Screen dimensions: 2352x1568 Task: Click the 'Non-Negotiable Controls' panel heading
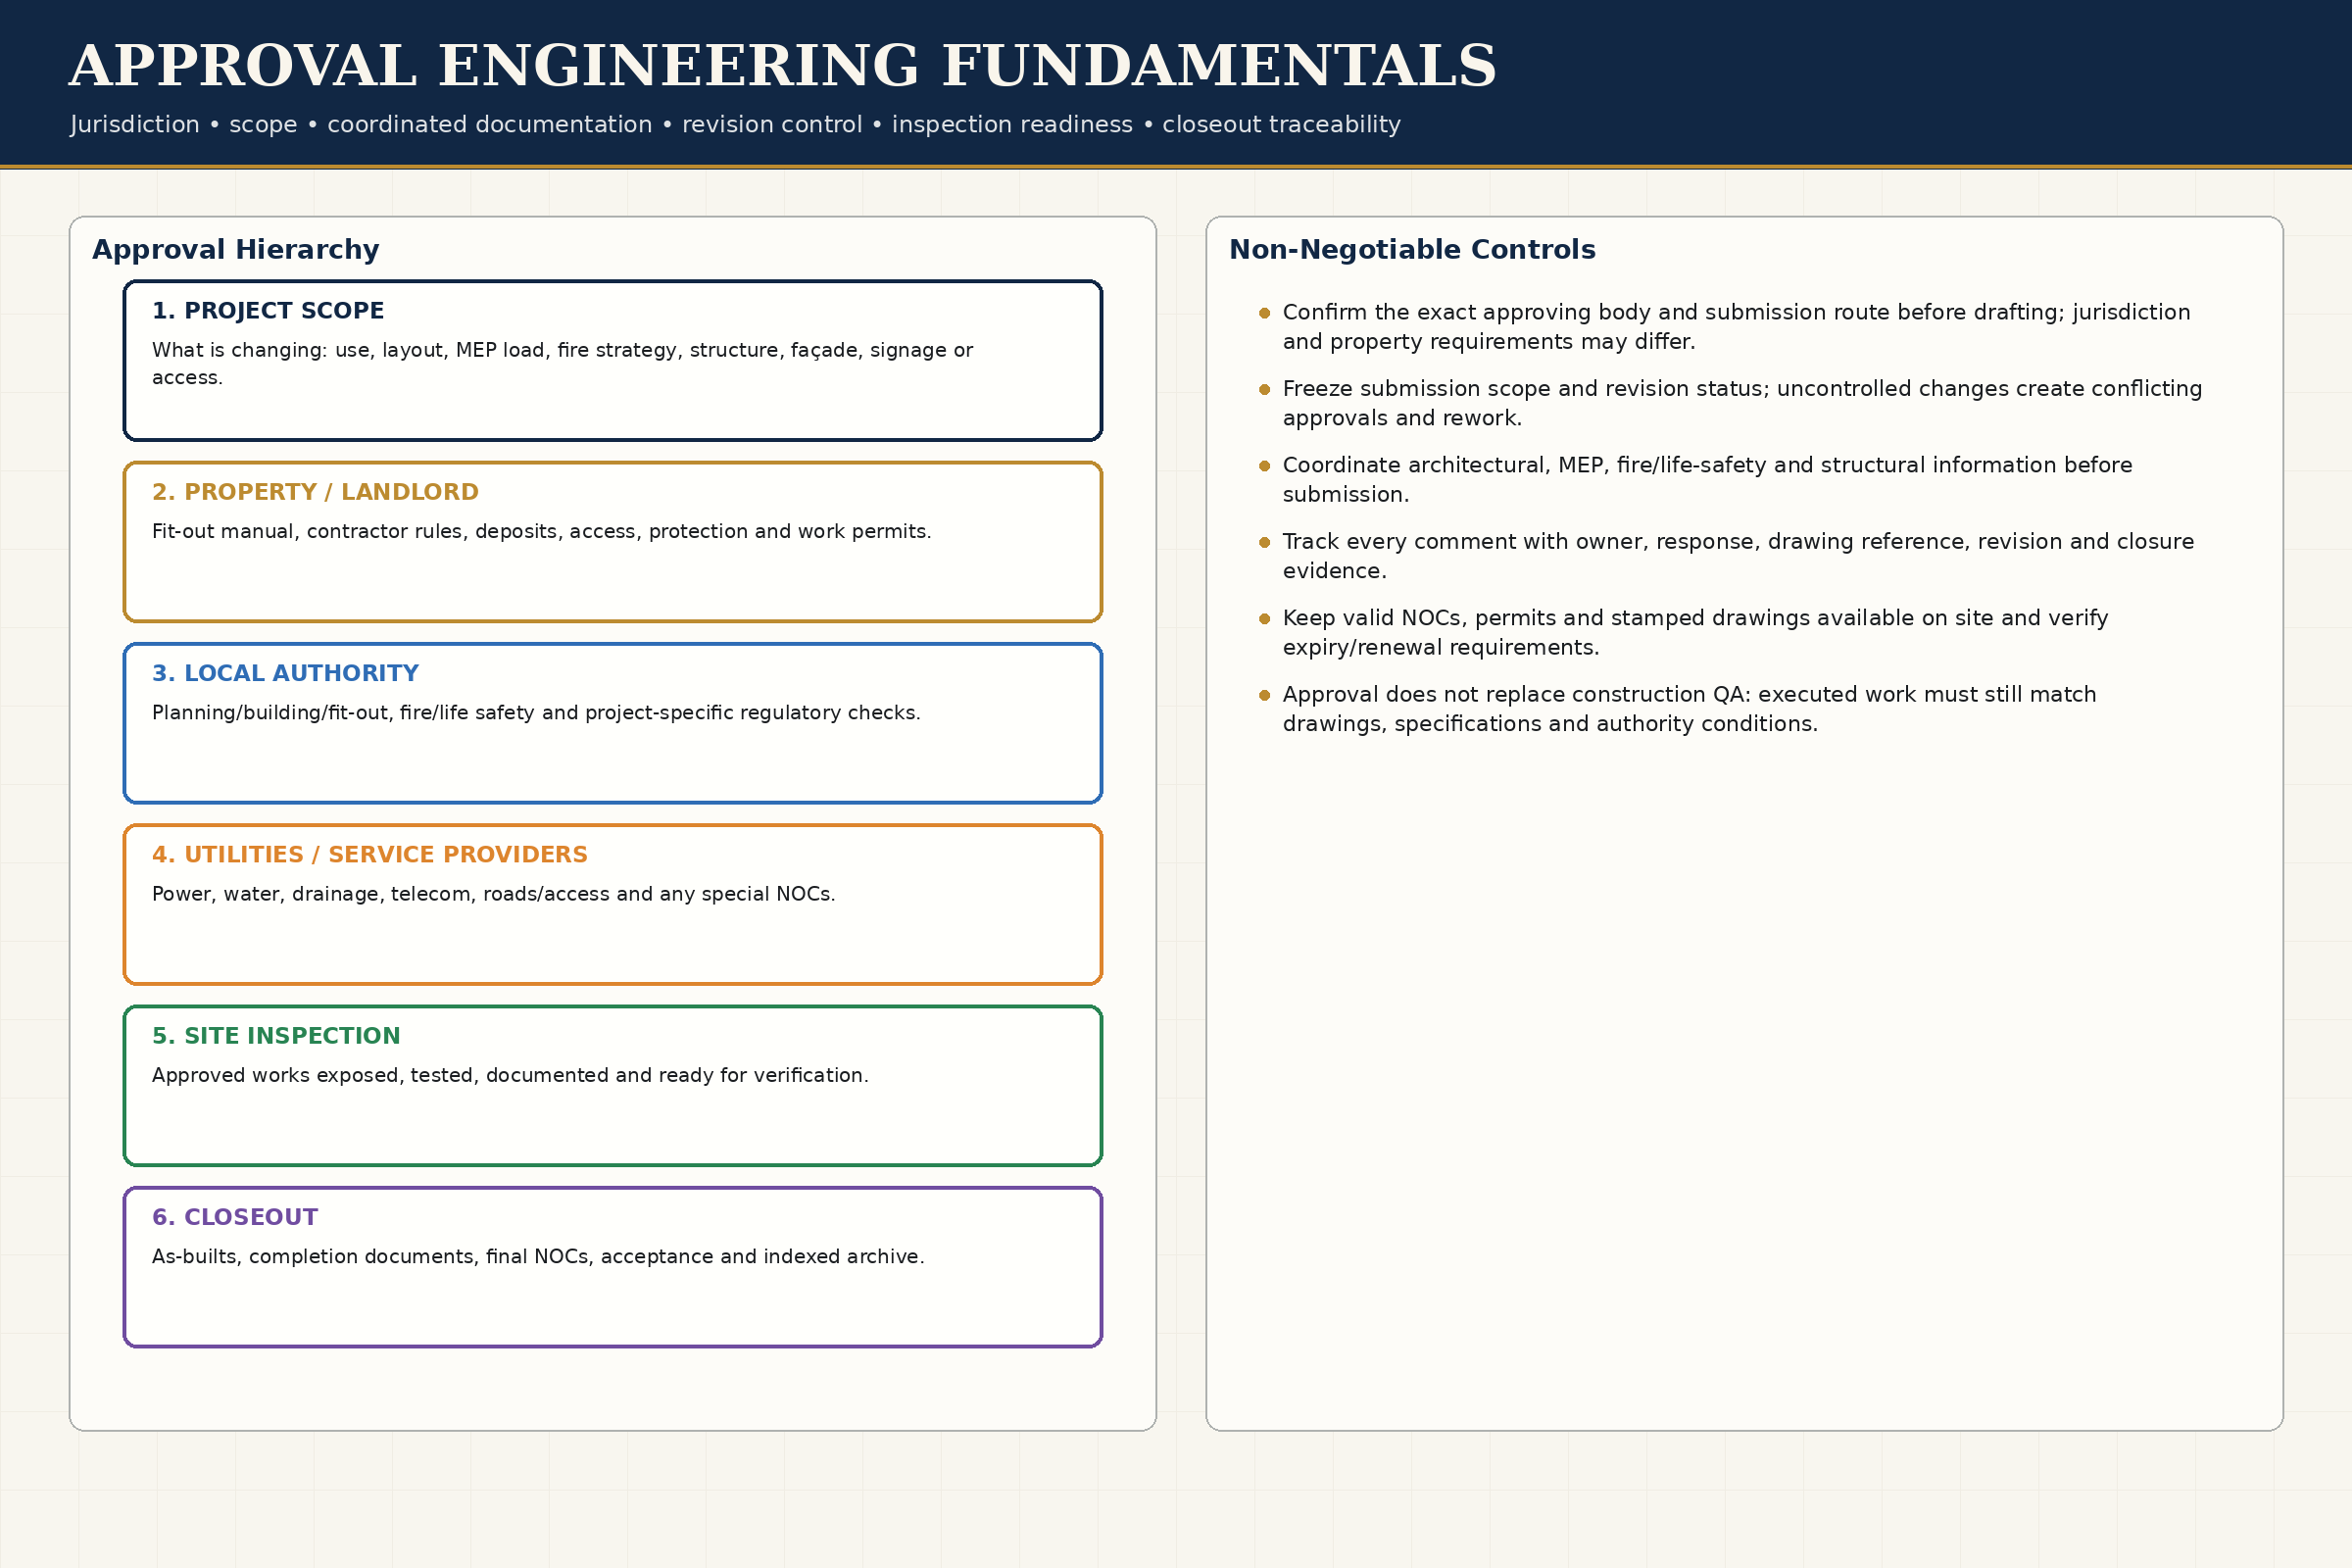coord(1412,249)
